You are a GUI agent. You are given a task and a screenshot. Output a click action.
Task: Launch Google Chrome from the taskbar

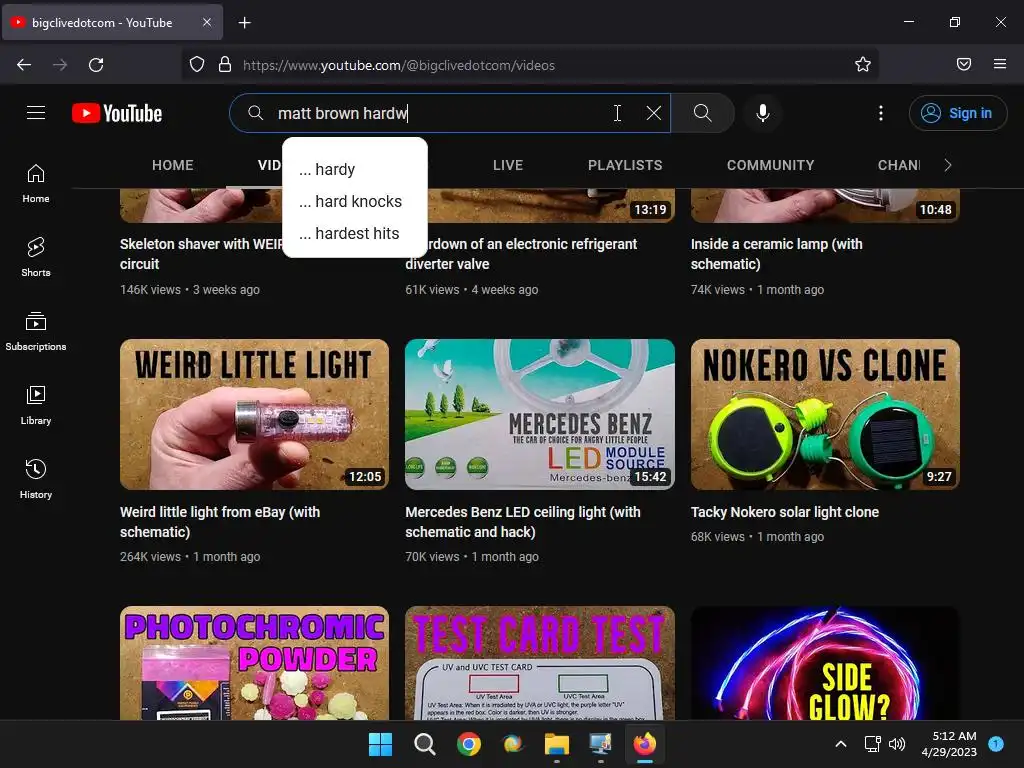tap(468, 744)
